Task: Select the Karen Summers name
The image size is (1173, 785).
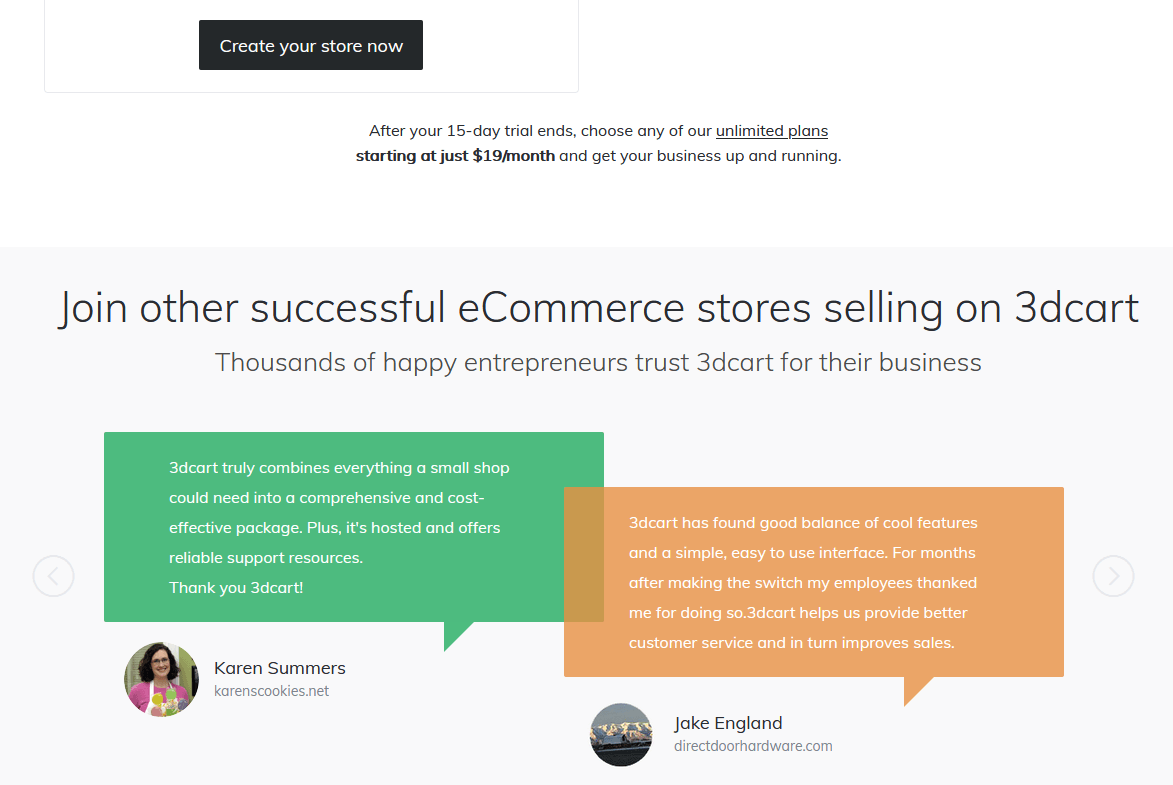Action: tap(280, 668)
